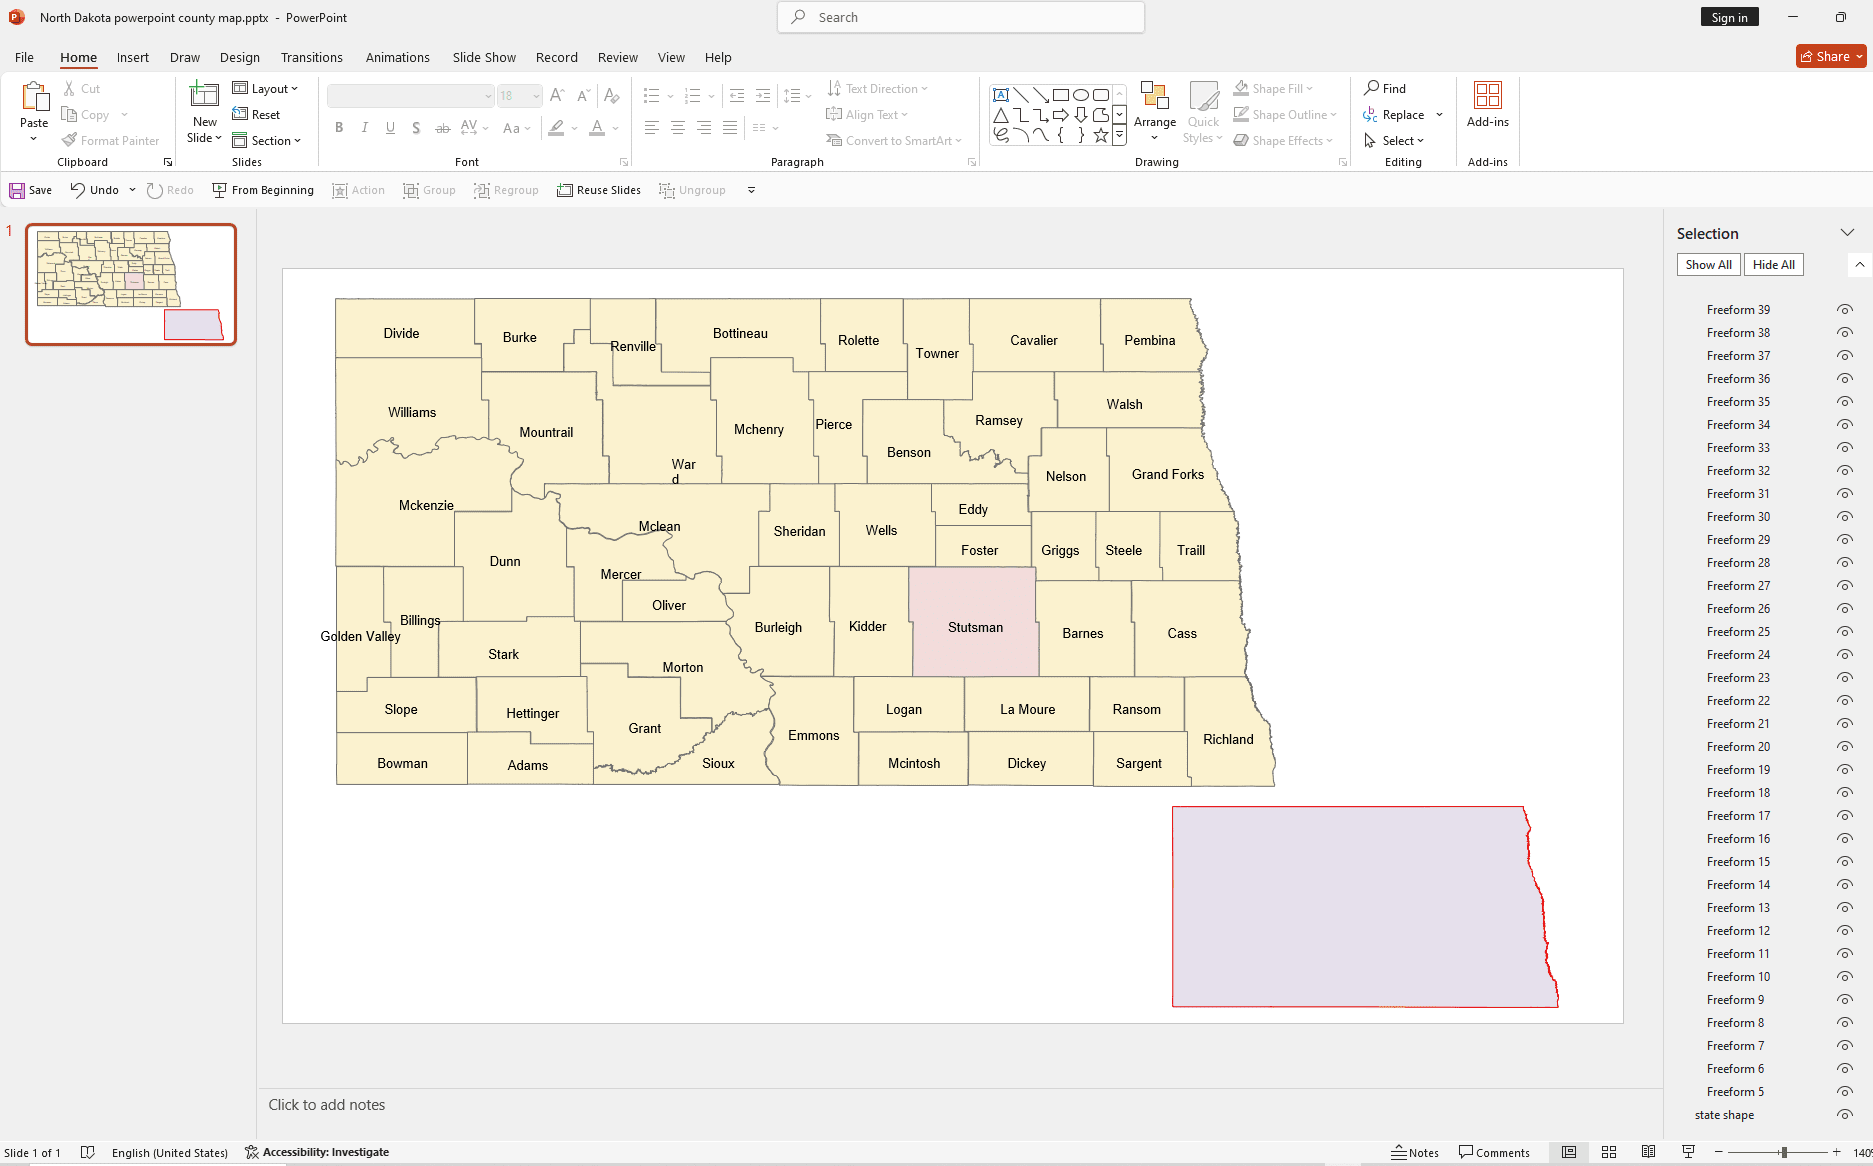Click the Share button
1873x1166 pixels.
1830,57
